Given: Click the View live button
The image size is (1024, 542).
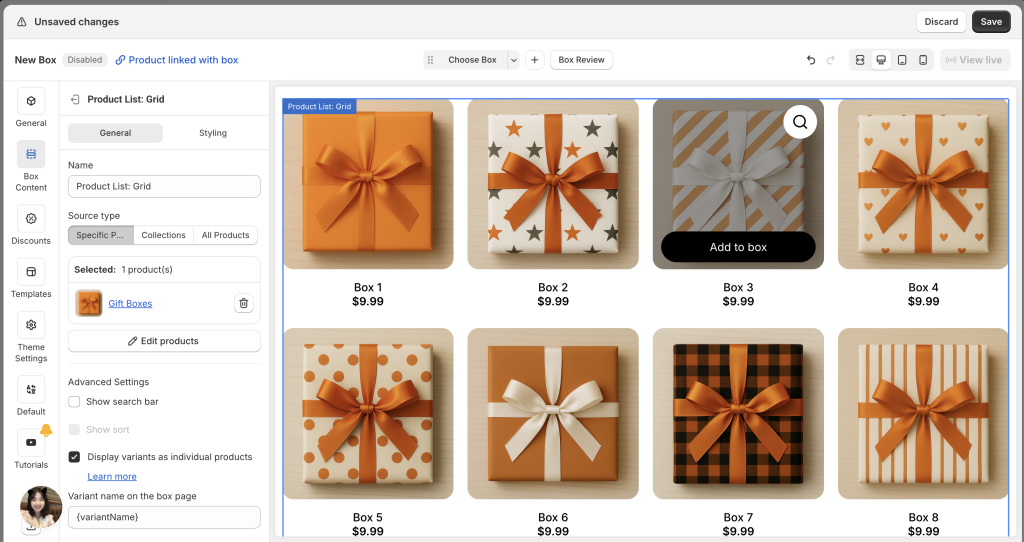Looking at the screenshot, I should 975,60.
